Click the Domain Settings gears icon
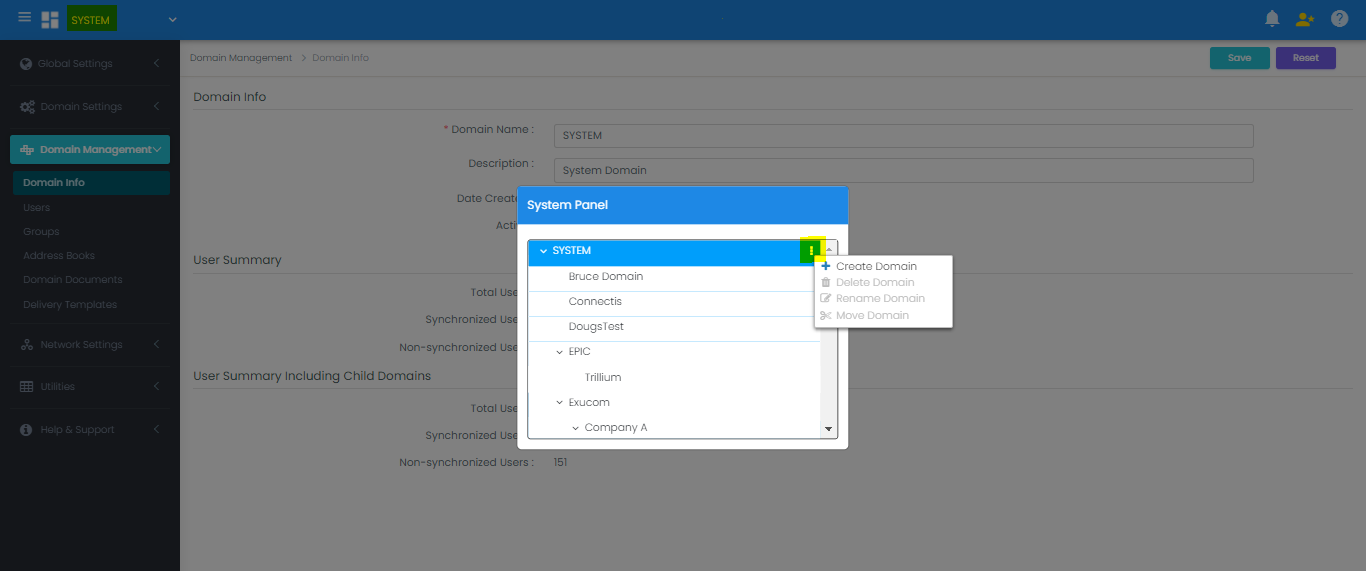The image size is (1366, 571). 28,107
